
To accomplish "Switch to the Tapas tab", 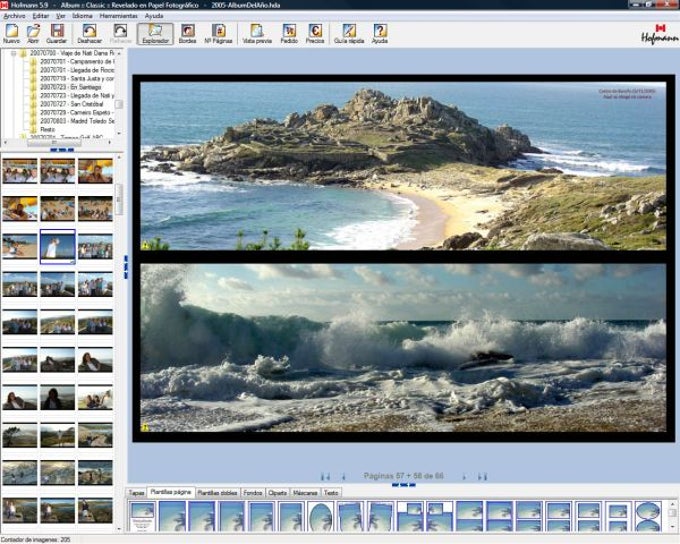I will click(136, 493).
